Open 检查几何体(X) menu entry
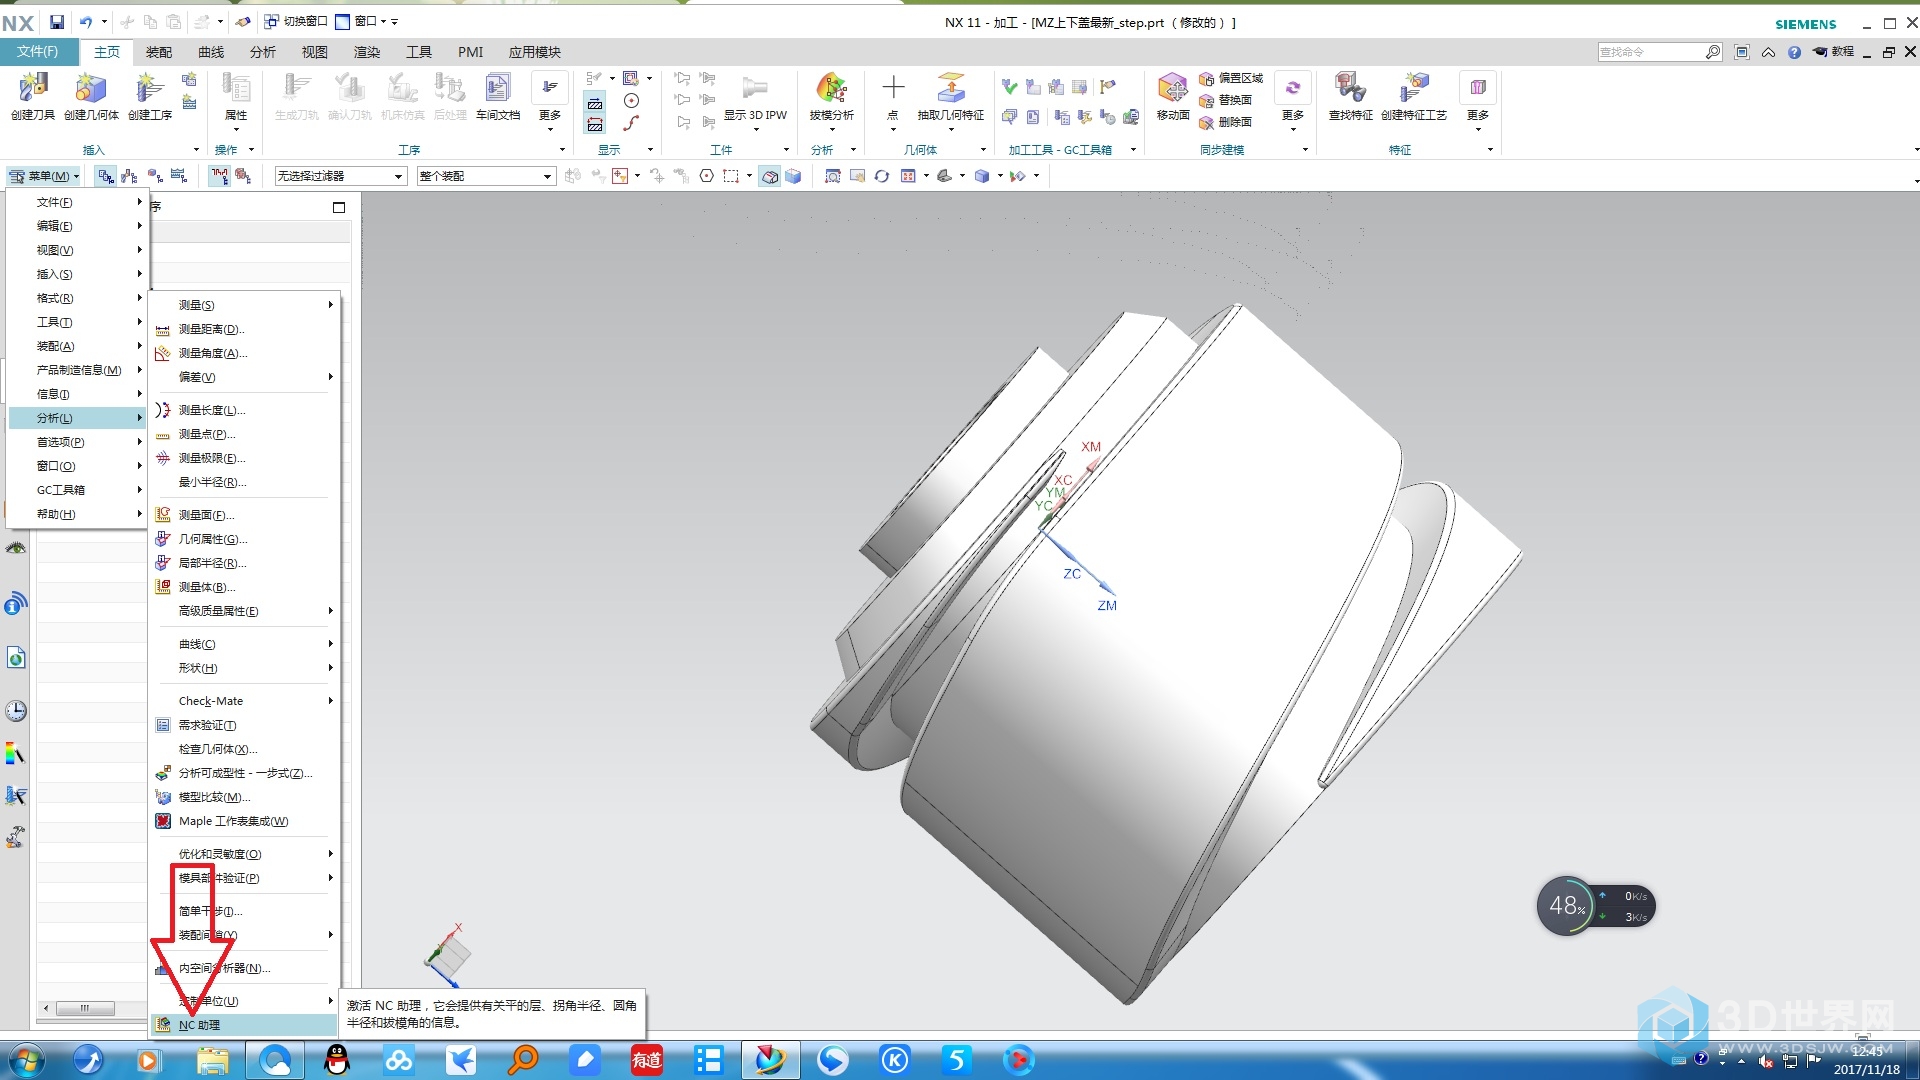The height and width of the screenshot is (1080, 1920). click(245, 749)
